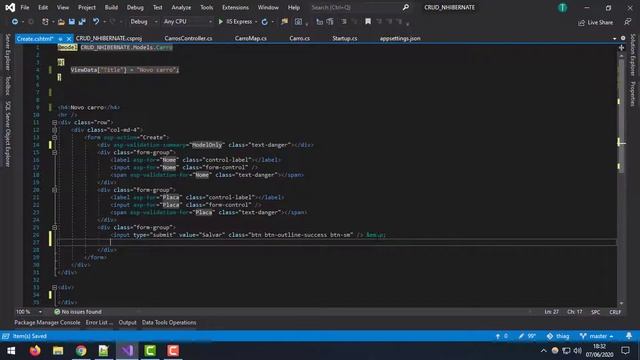Open the Analyze menu

click(181, 7)
